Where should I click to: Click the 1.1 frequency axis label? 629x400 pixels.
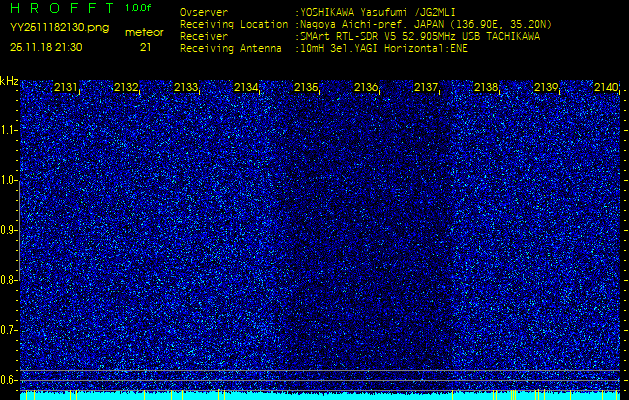coord(7,130)
